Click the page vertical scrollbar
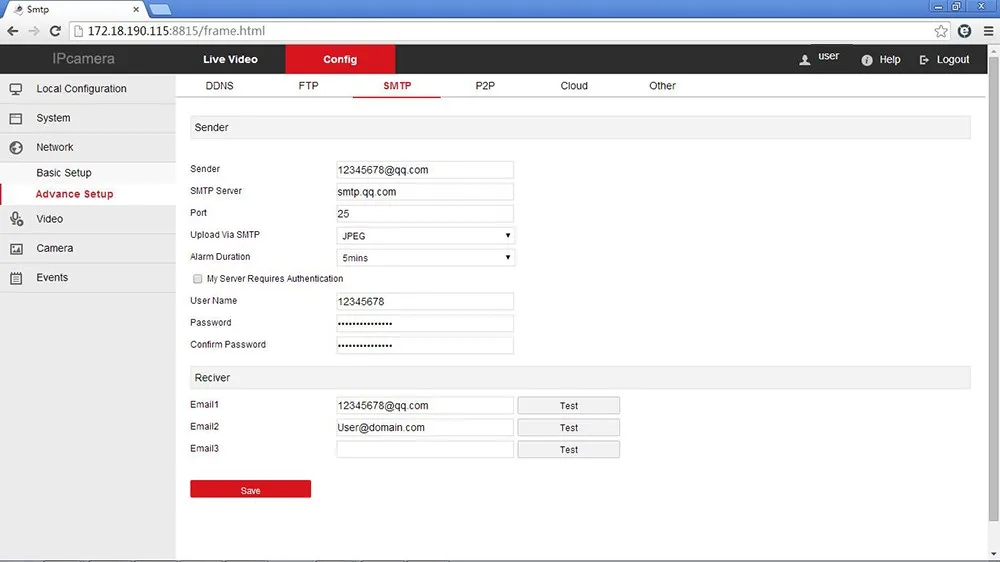The width and height of the screenshot is (1000, 562). (994, 290)
